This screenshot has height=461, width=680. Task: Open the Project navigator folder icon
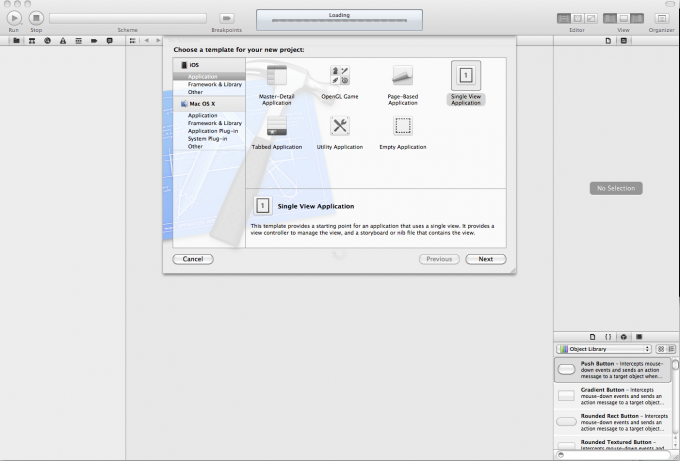pos(16,40)
